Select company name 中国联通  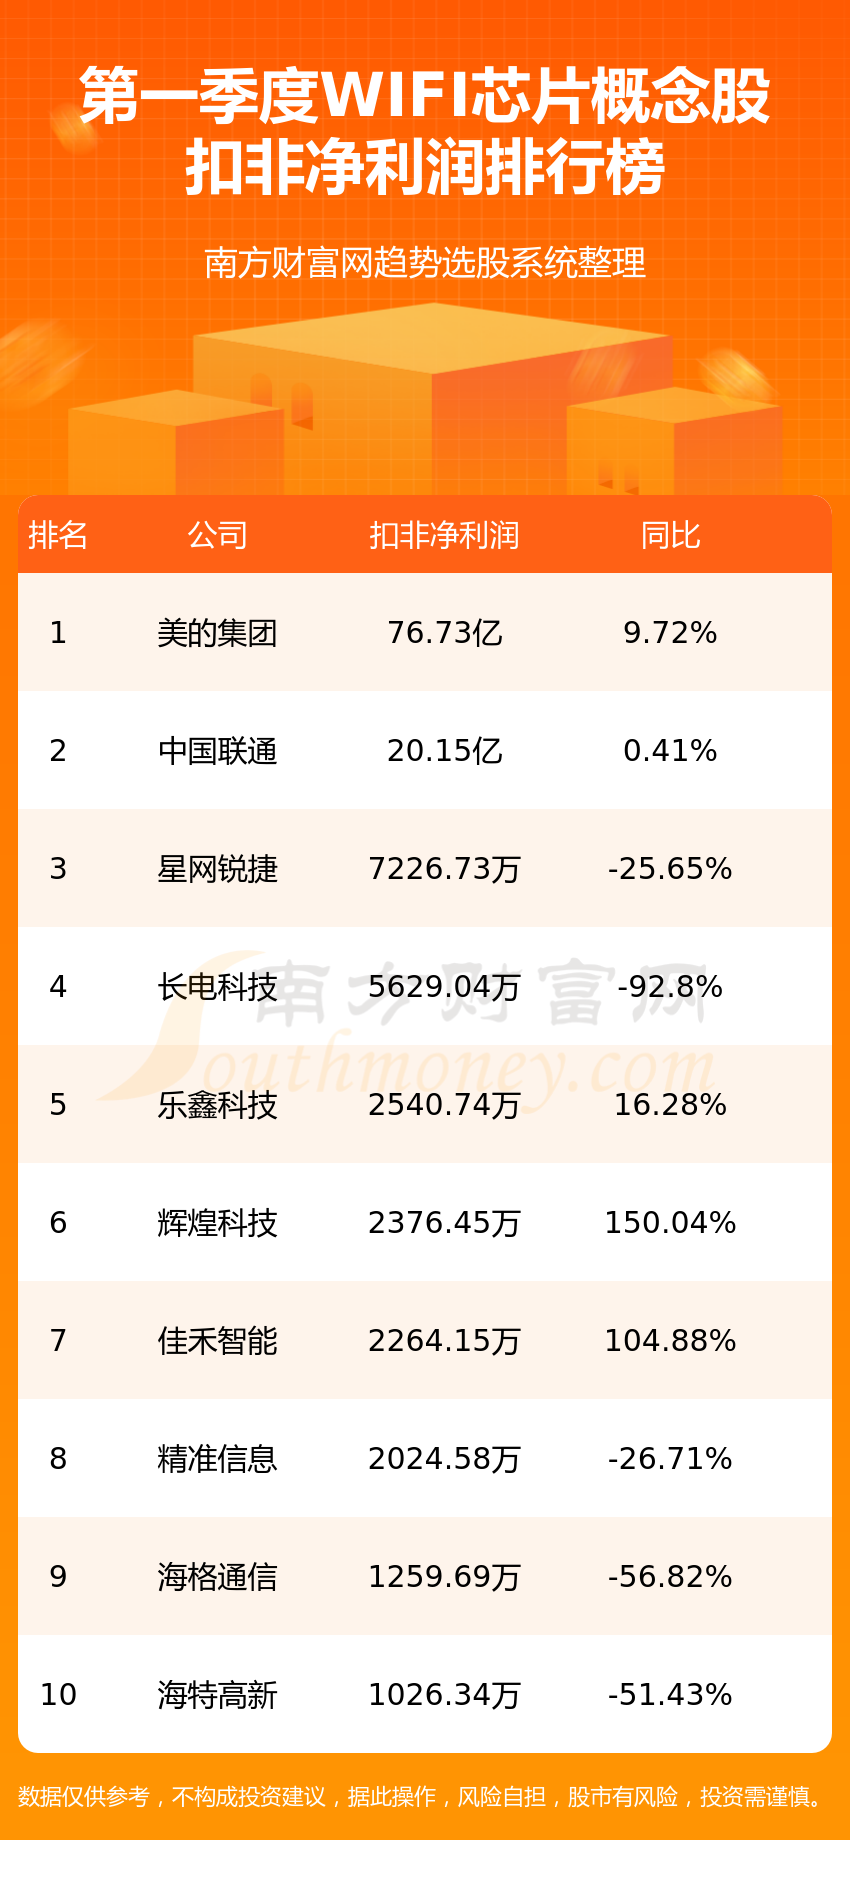217,751
